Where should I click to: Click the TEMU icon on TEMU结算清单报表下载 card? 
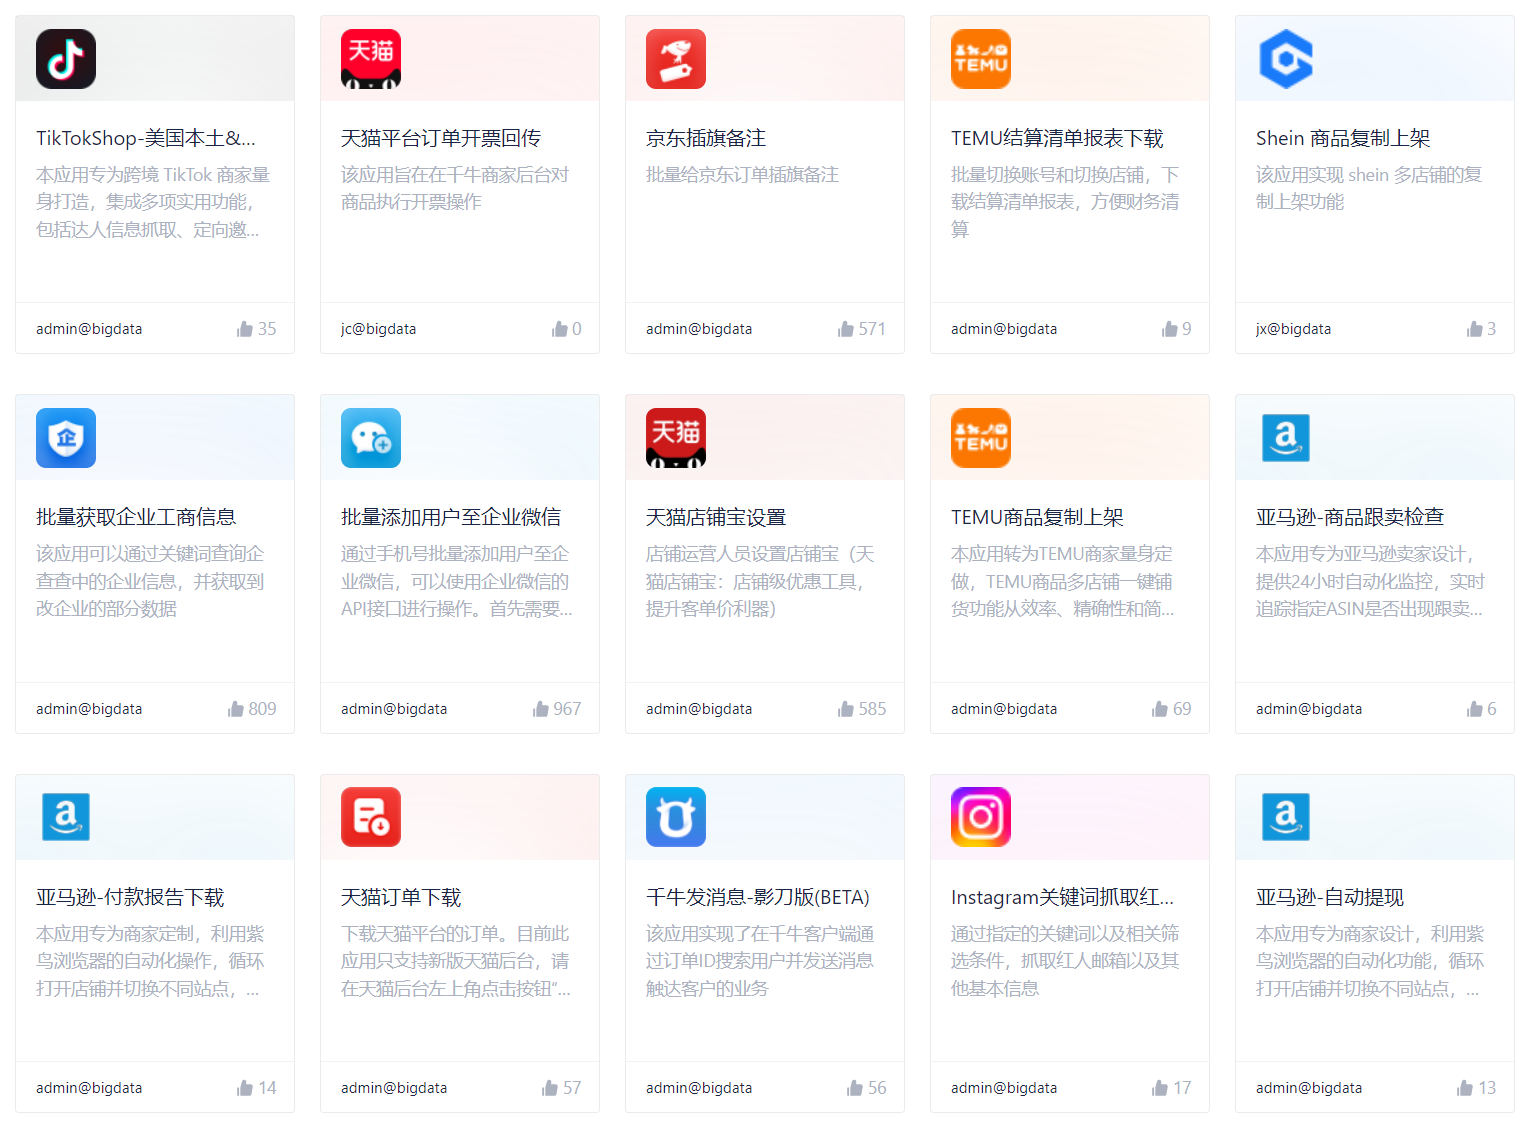pos(981,59)
